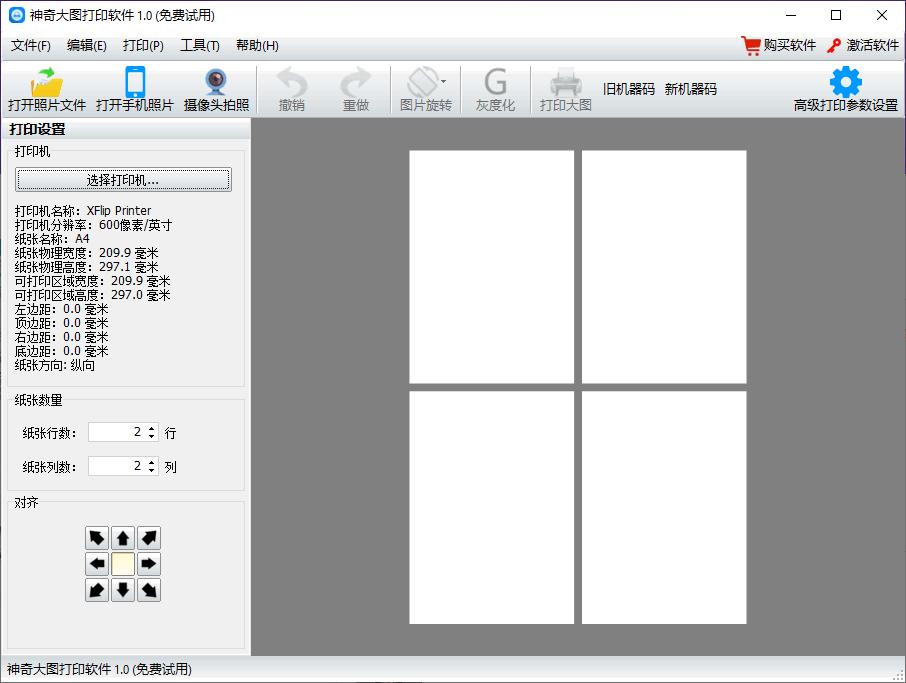Image resolution: width=906 pixels, height=683 pixels.
Task: Expand the image rotate dropdown arrow
Action: point(443,81)
